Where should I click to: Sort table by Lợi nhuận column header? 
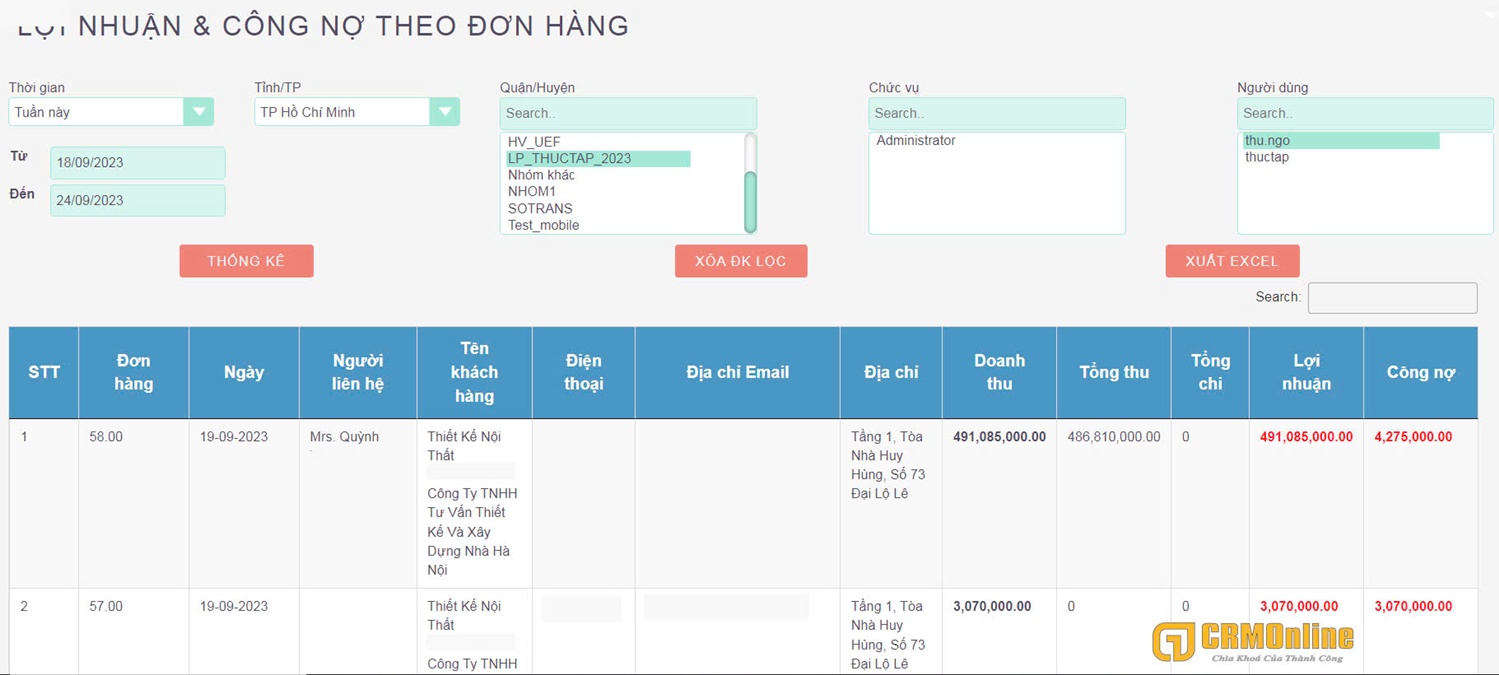[1305, 372]
